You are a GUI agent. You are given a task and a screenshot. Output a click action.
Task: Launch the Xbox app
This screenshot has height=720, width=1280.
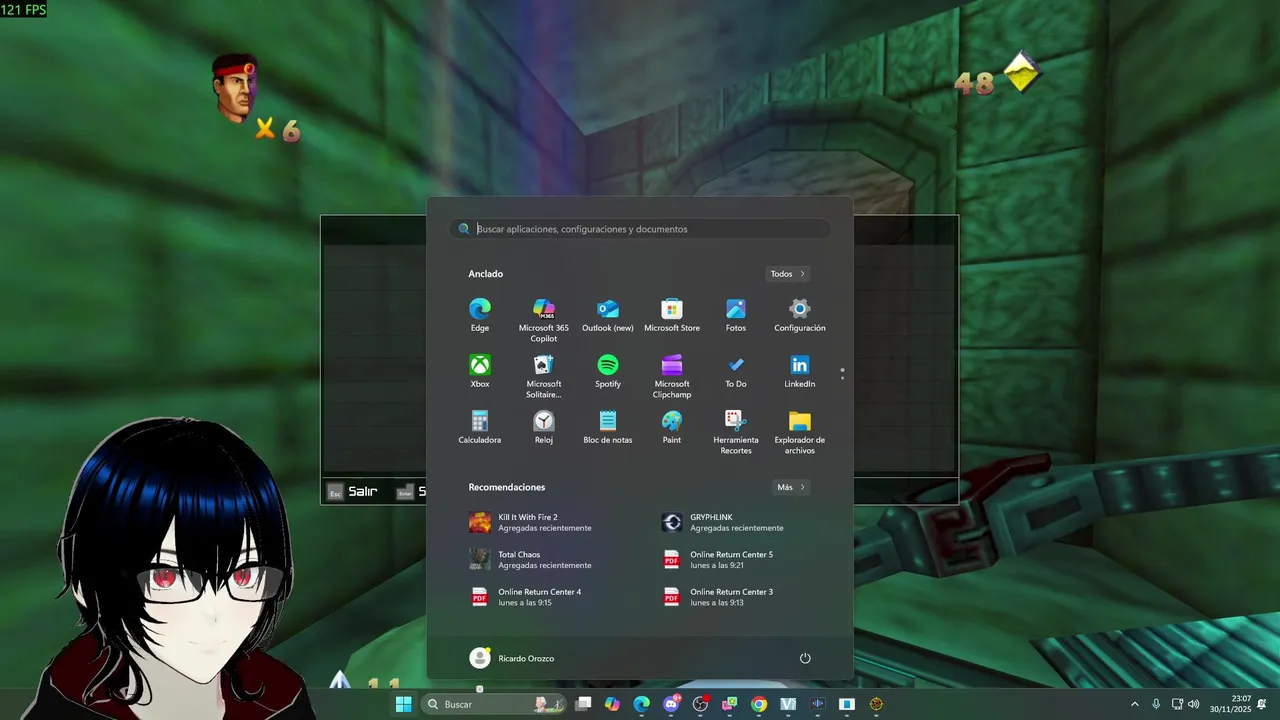(x=480, y=371)
